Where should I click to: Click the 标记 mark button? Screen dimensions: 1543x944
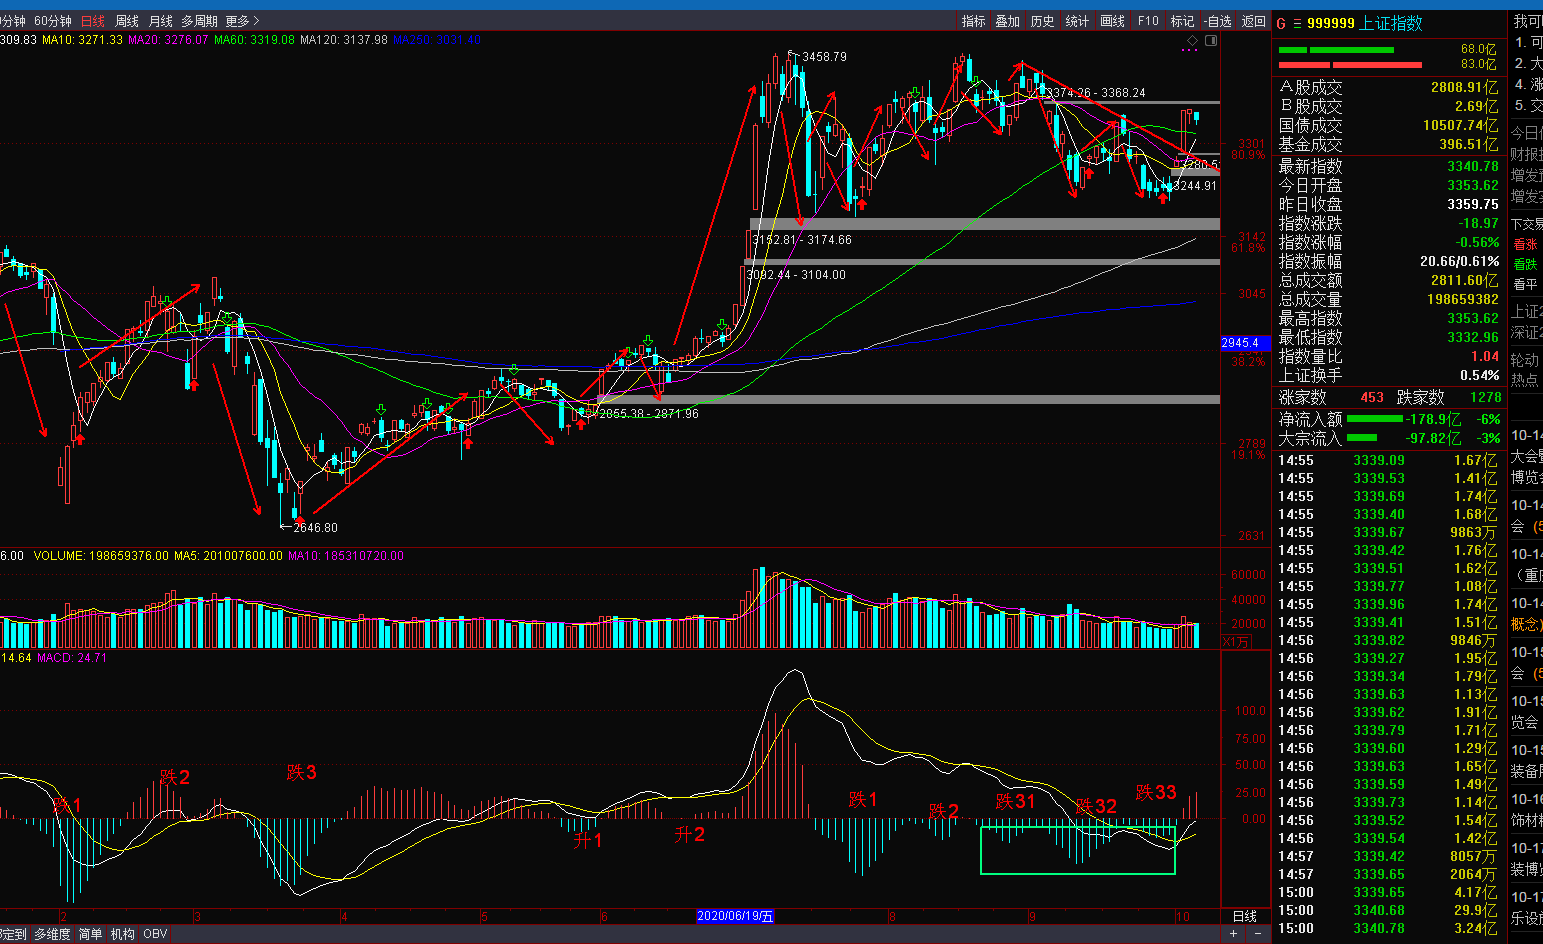tap(1182, 21)
